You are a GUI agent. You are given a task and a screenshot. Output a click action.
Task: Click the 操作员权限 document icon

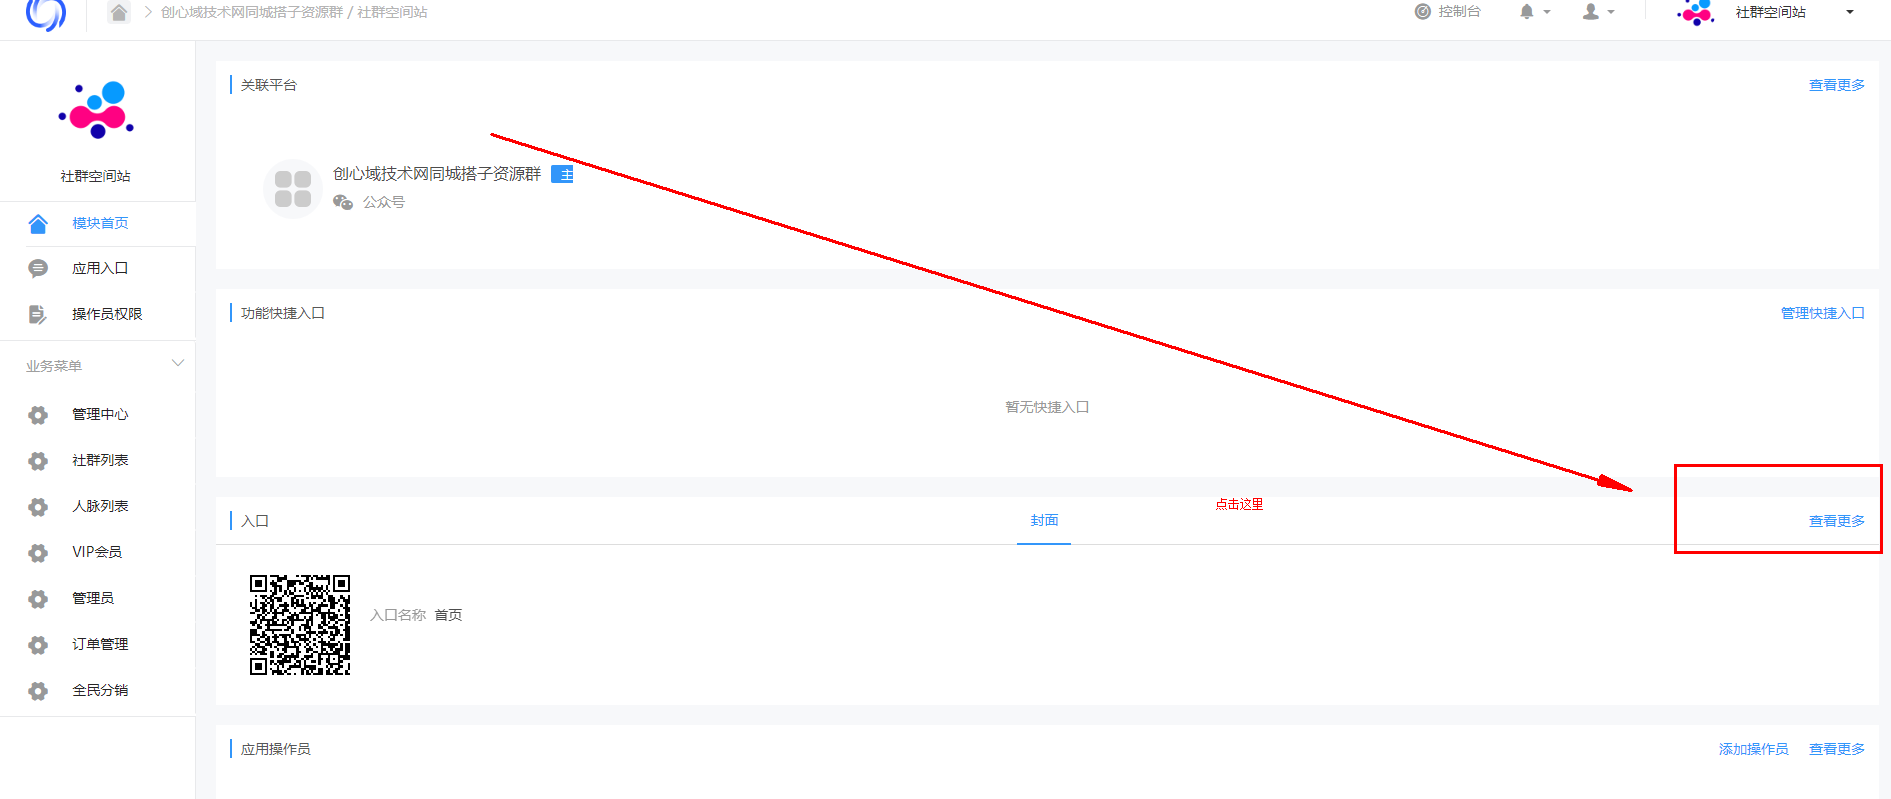click(x=38, y=314)
